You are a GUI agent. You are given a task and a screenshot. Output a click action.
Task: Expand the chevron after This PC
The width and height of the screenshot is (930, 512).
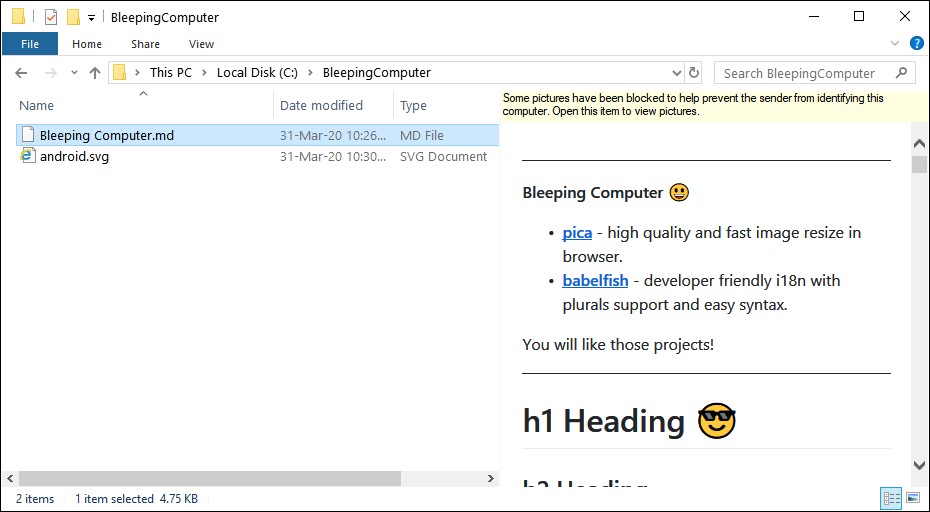[205, 73]
